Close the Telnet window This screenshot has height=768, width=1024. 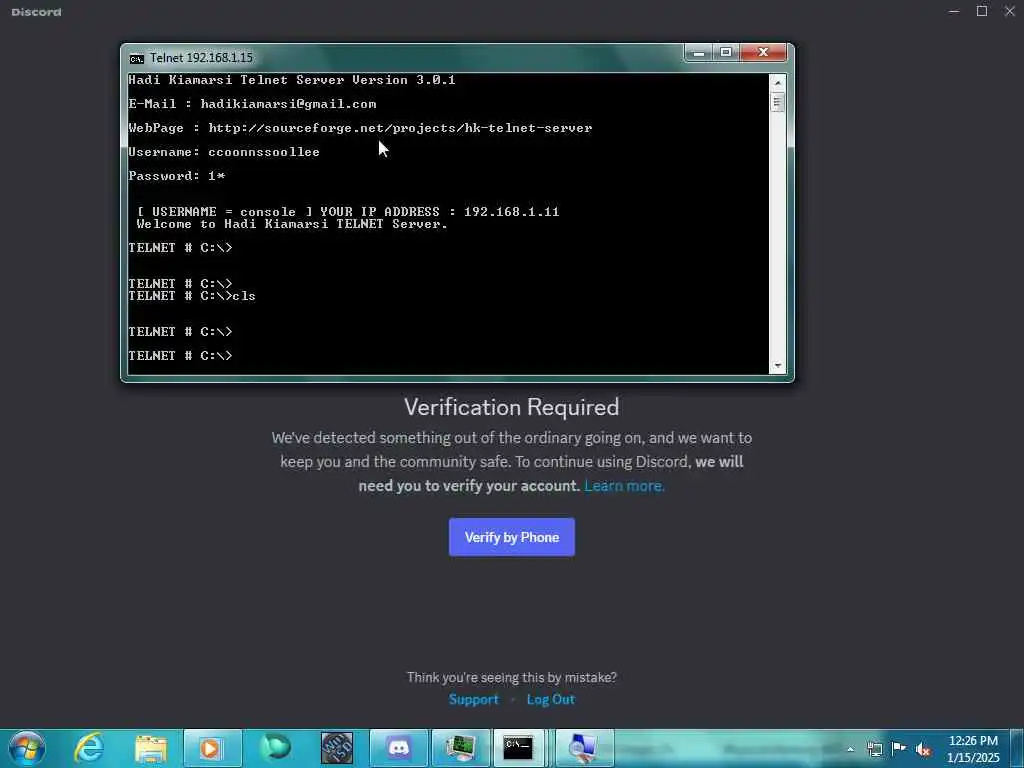[x=763, y=52]
